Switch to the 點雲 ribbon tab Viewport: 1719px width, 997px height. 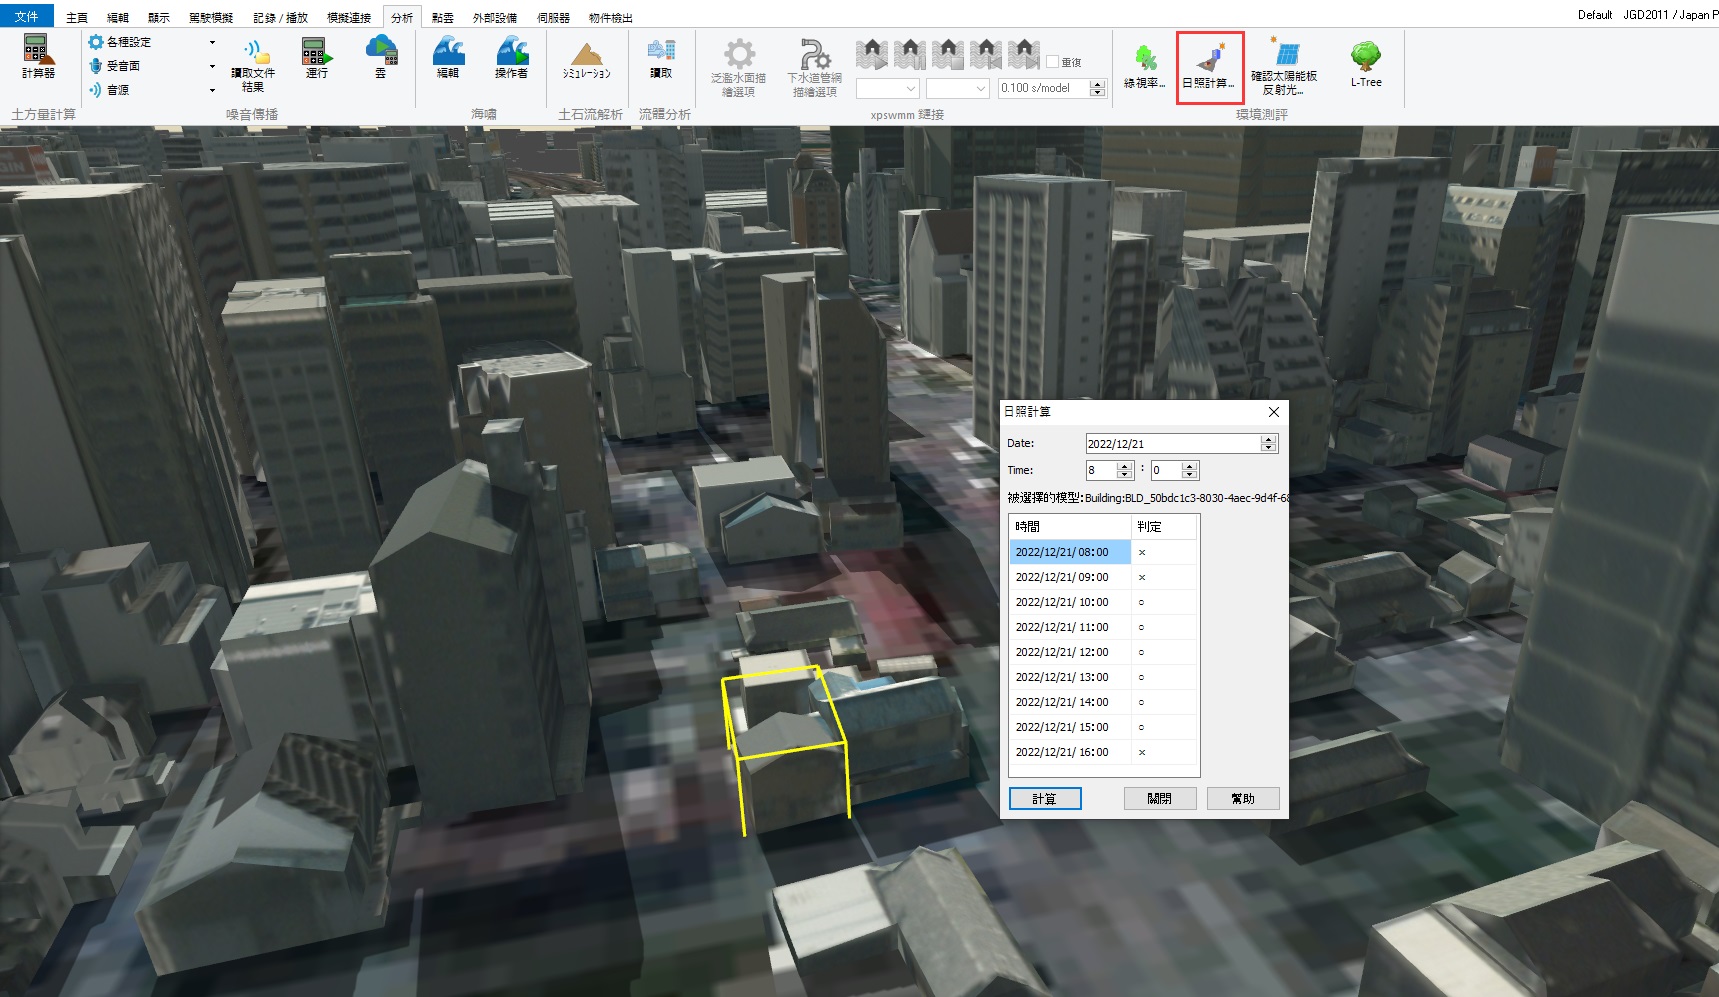pos(442,18)
